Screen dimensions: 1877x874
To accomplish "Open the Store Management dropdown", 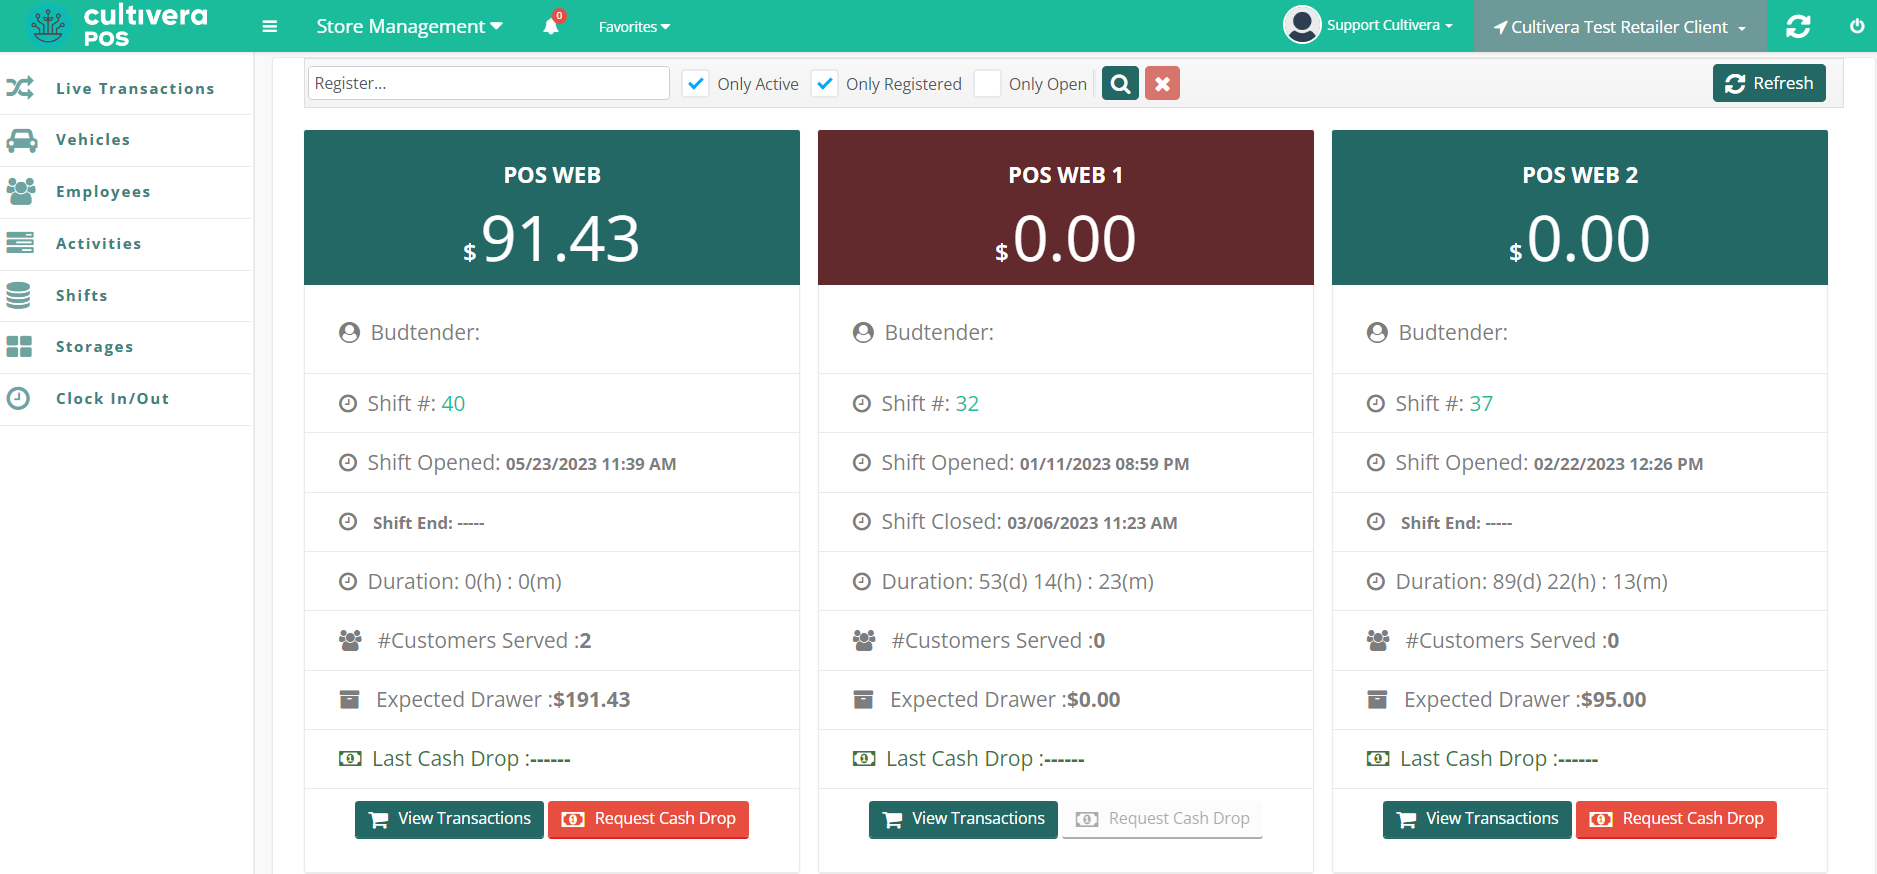I will click(409, 27).
